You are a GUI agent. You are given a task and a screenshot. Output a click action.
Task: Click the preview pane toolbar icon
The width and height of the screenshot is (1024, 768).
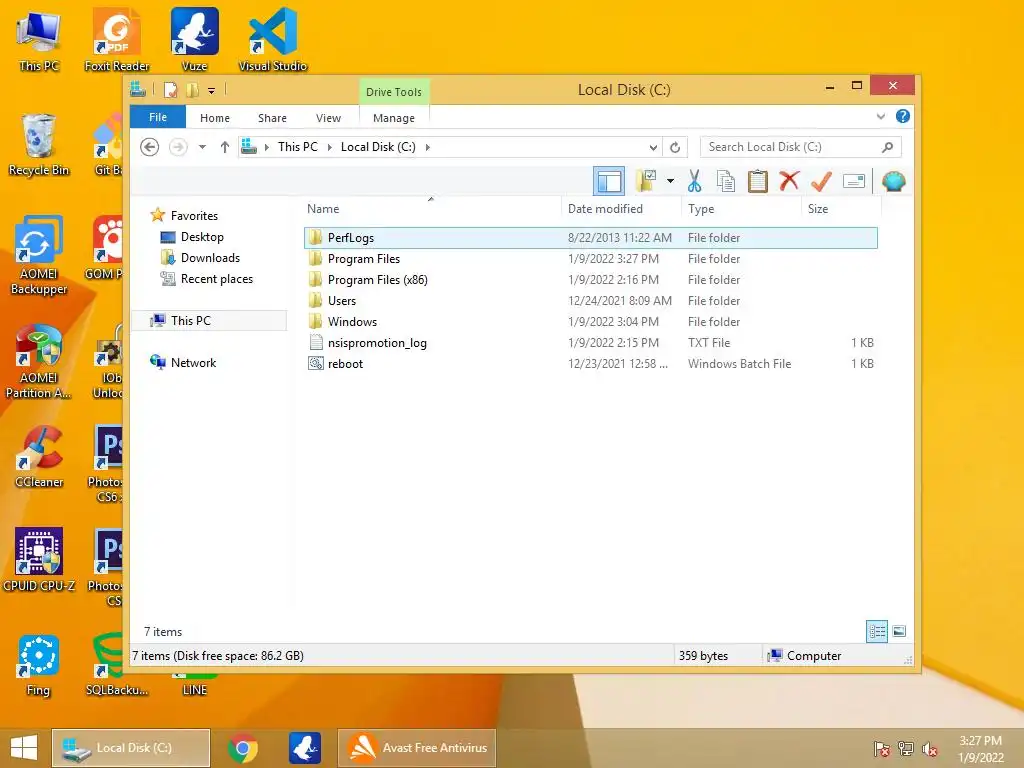click(x=609, y=181)
